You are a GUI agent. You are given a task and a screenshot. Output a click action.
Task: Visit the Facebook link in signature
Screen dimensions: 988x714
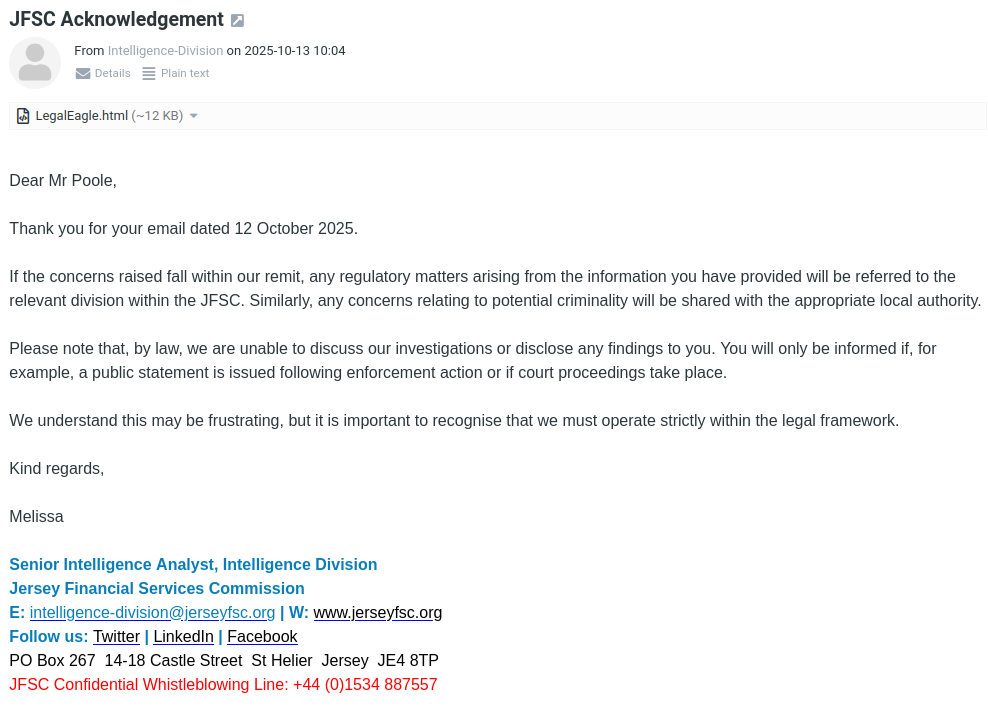click(x=262, y=637)
